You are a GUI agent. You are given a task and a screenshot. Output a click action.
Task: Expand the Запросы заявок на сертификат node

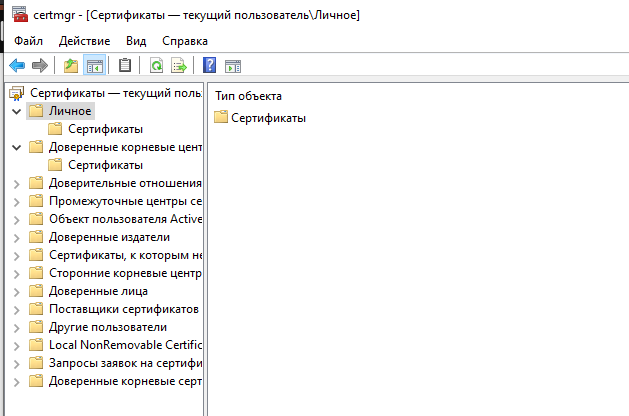coord(16,363)
